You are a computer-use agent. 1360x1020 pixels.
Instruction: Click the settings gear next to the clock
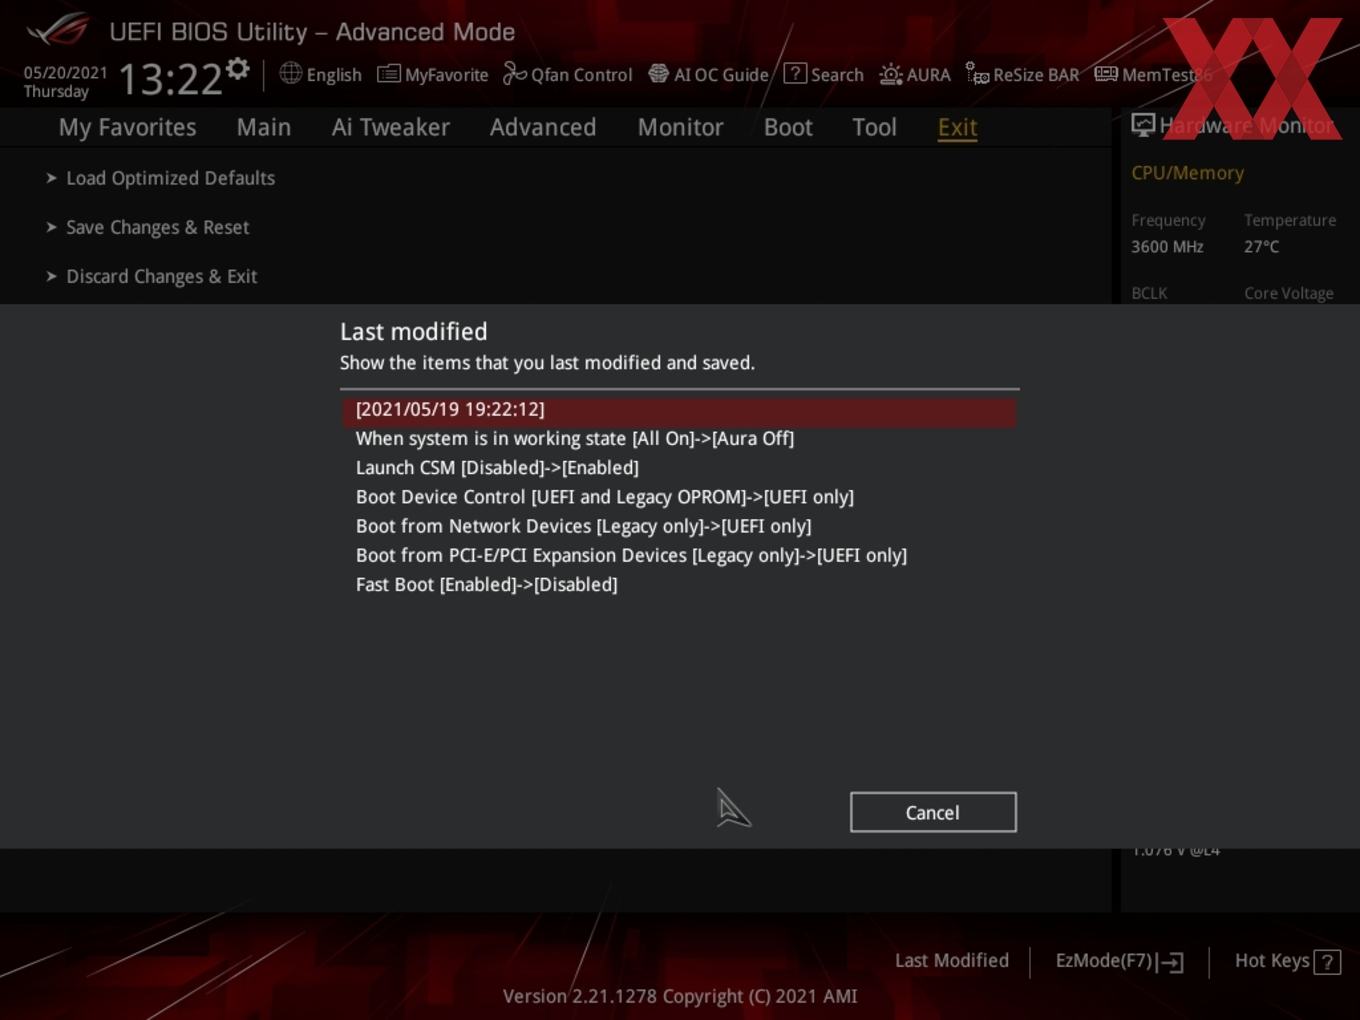click(238, 69)
